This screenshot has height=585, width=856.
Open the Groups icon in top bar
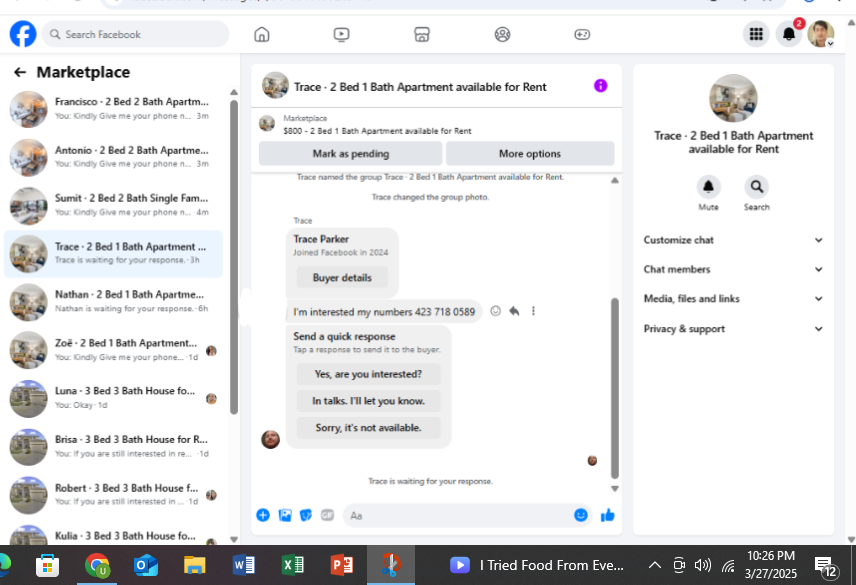pos(502,34)
